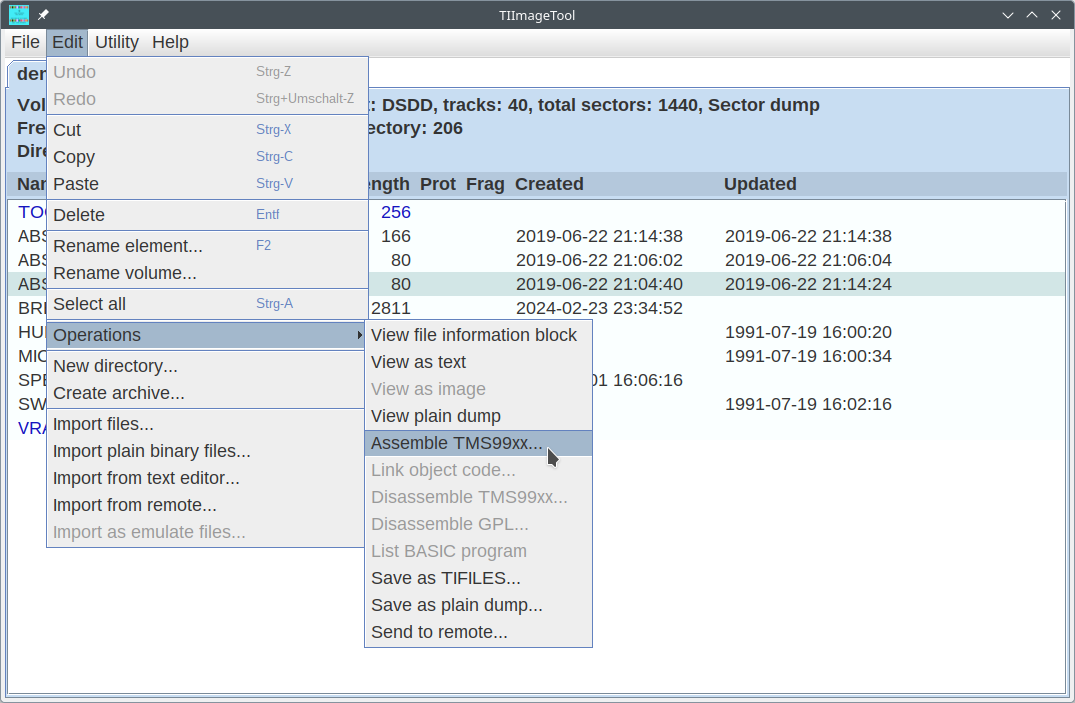Choose Assemble TMS99xx from submenu
The width and height of the screenshot is (1075, 703).
pos(456,443)
